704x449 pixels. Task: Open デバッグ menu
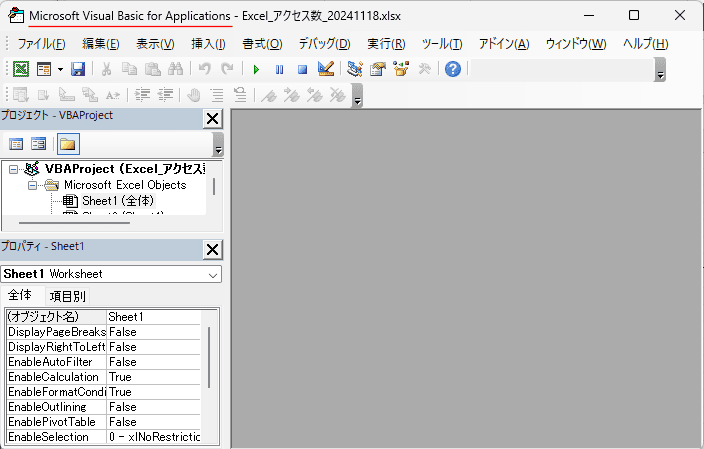point(325,44)
